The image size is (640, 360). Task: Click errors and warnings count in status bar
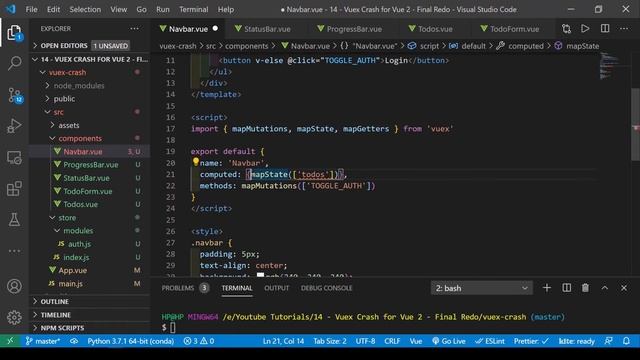click(199, 341)
